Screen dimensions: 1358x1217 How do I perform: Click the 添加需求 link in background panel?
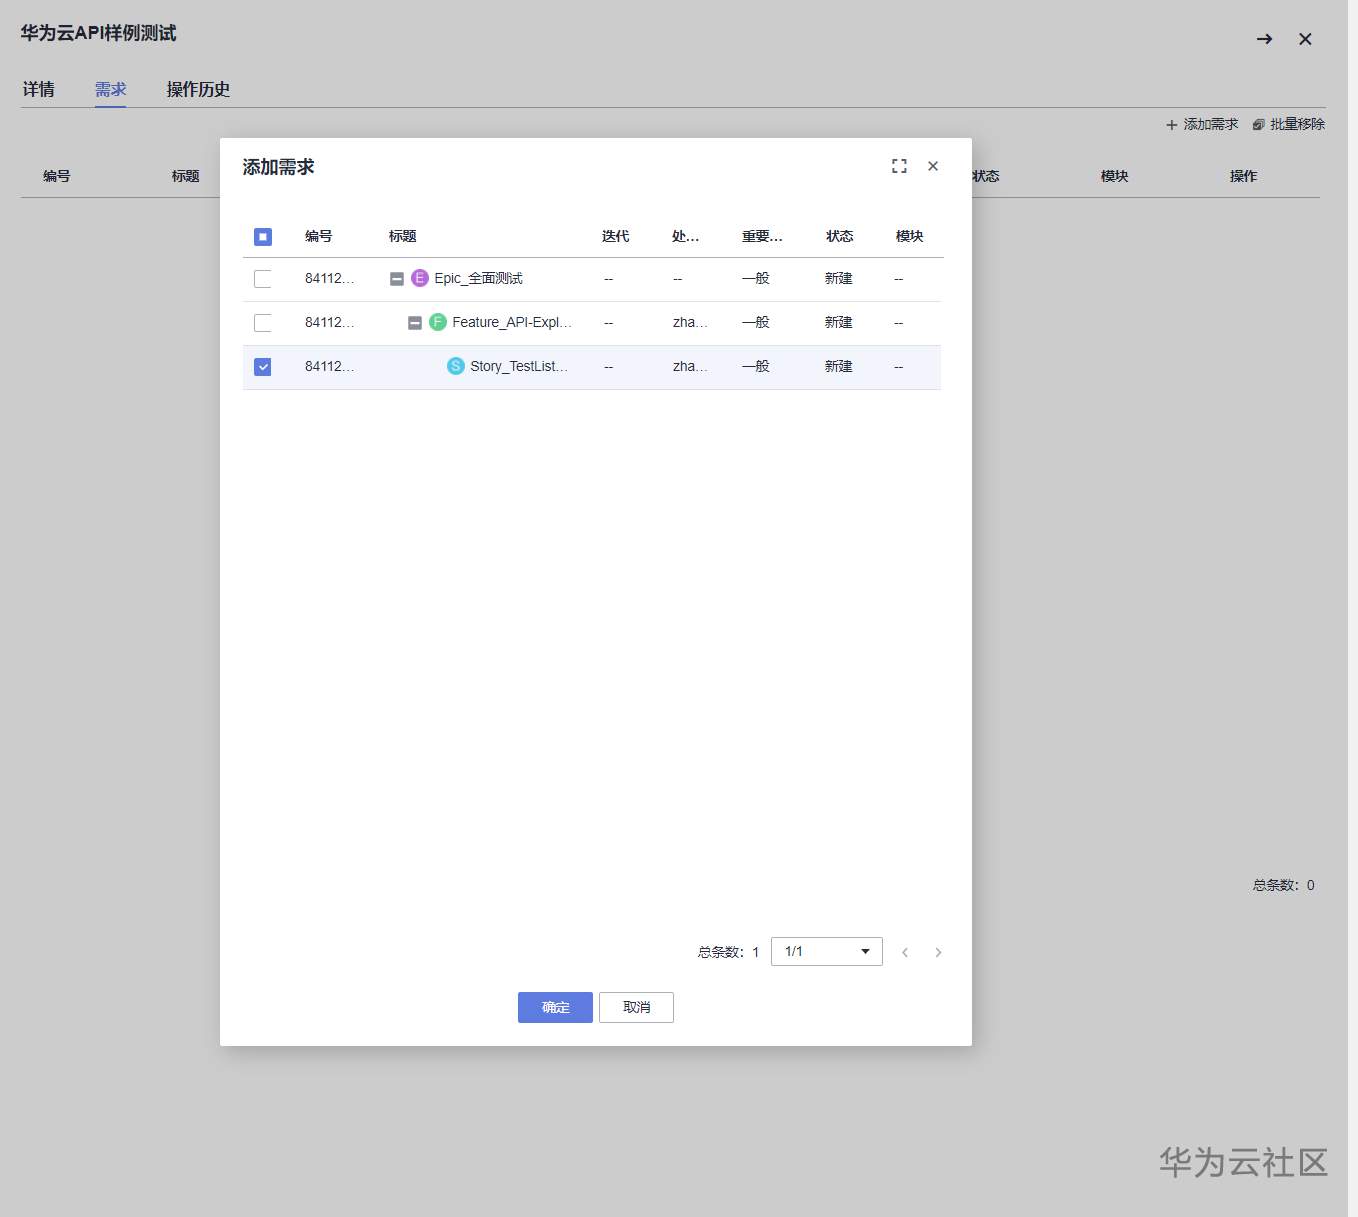click(x=1211, y=125)
